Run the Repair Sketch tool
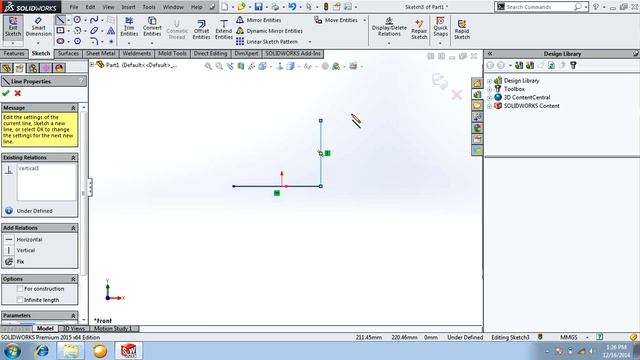This screenshot has height=360, width=640. pos(419,29)
